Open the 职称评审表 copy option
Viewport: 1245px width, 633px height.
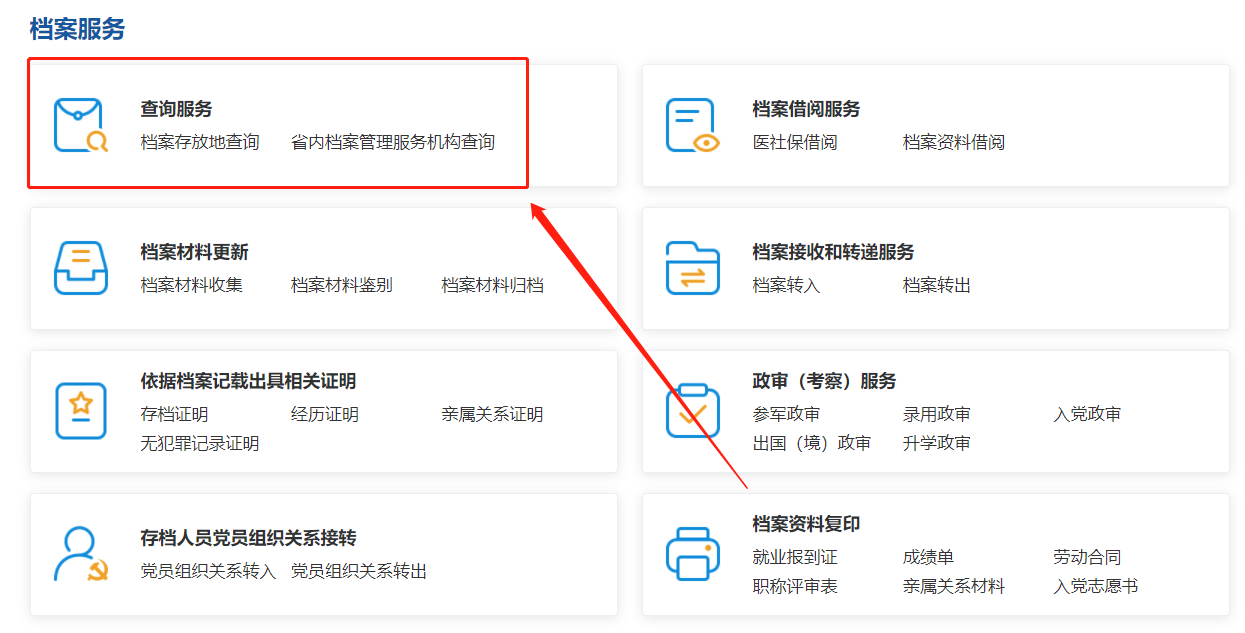click(x=795, y=586)
